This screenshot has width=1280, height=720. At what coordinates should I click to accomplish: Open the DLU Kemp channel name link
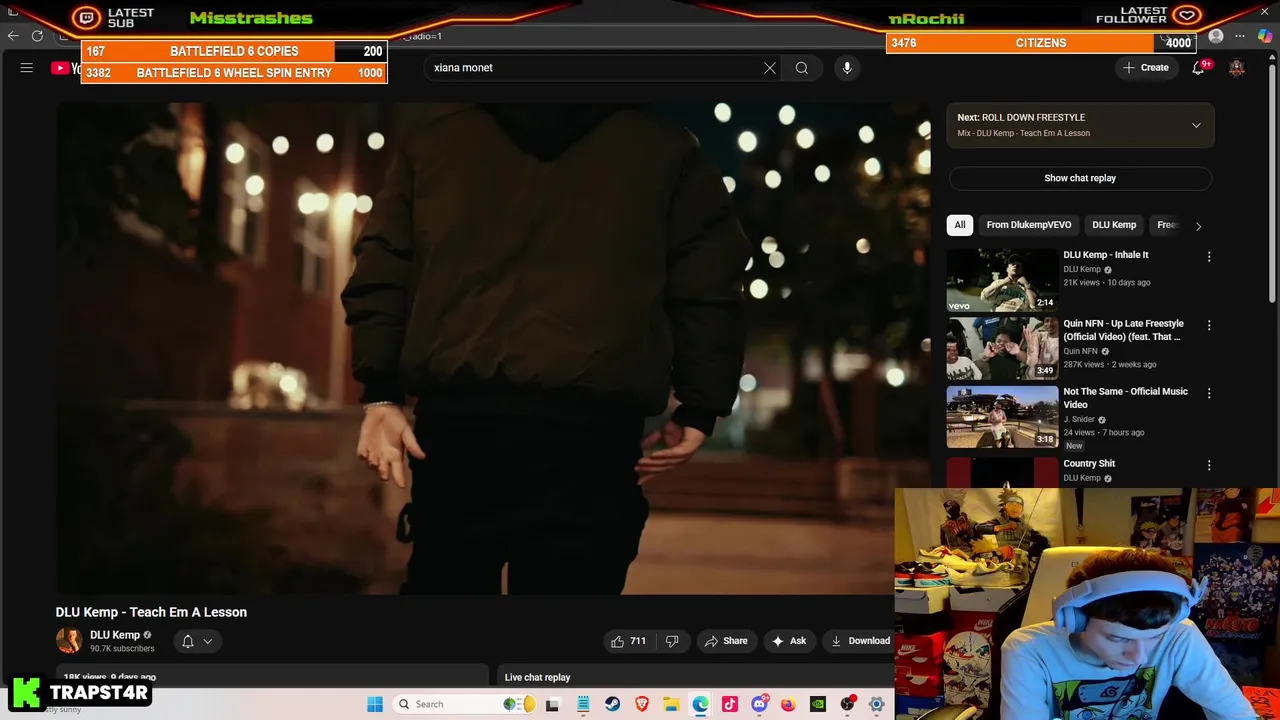click(115, 635)
